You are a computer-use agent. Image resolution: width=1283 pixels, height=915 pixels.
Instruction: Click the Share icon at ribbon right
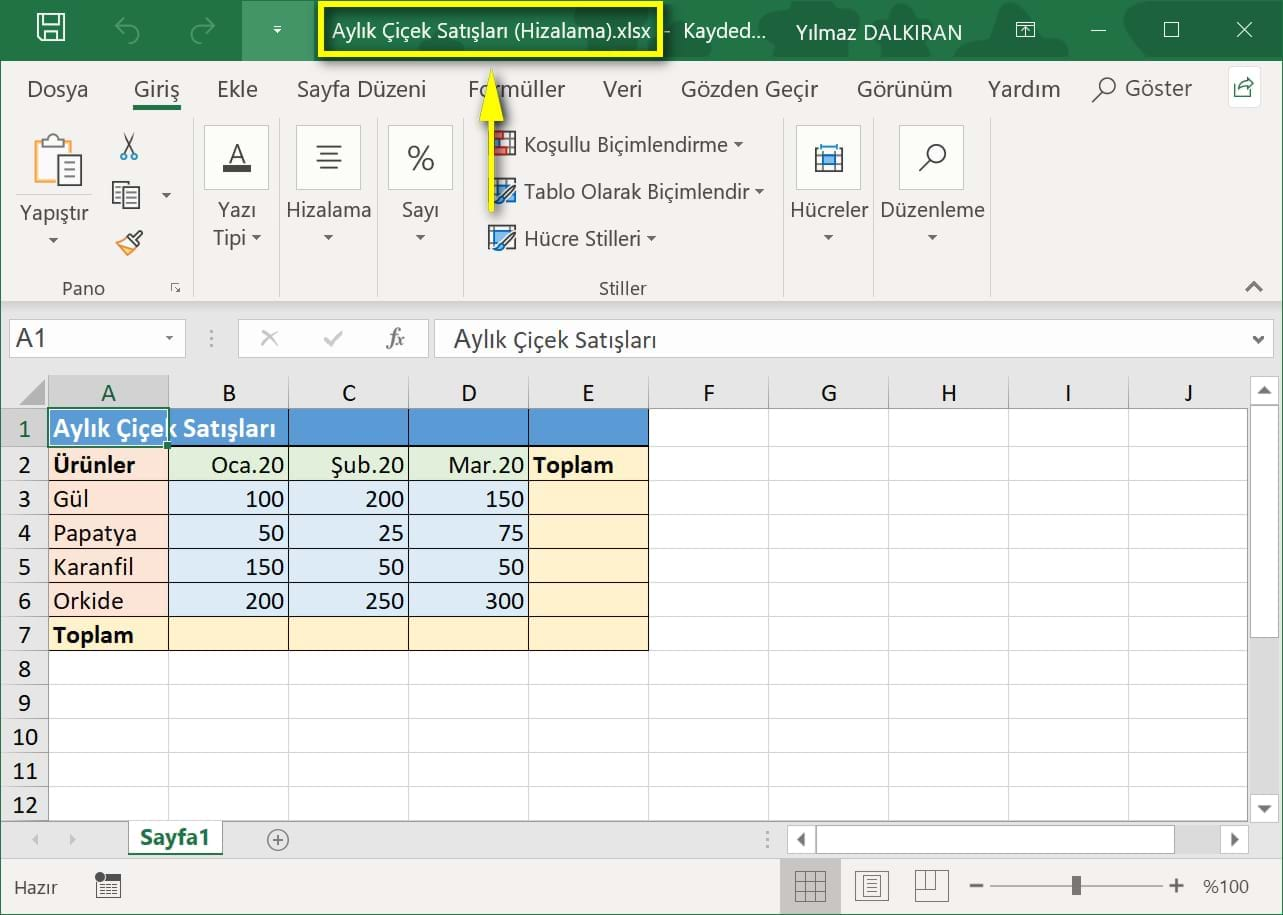click(x=1243, y=88)
